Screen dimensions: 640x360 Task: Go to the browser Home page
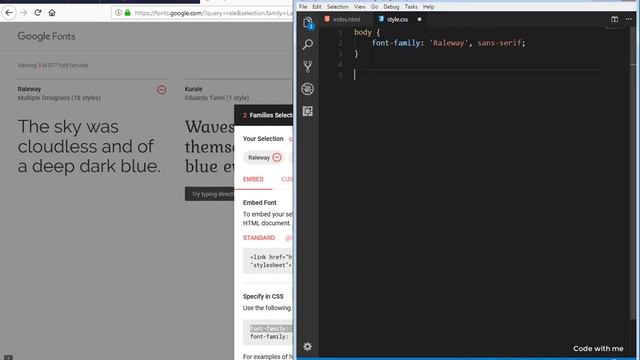[52, 13]
